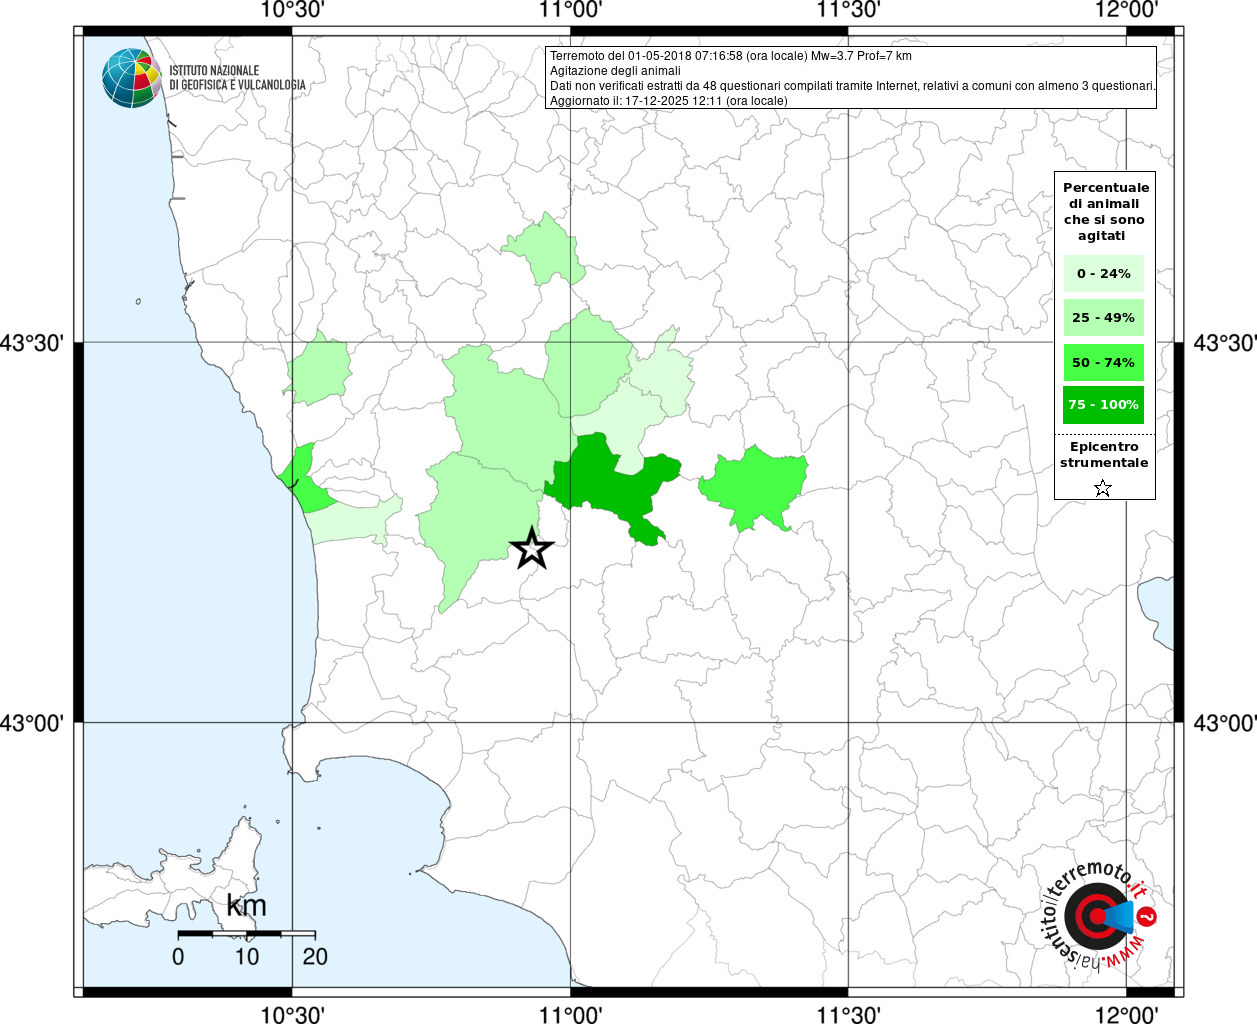Click the lake at the right map edge

click(1157, 610)
